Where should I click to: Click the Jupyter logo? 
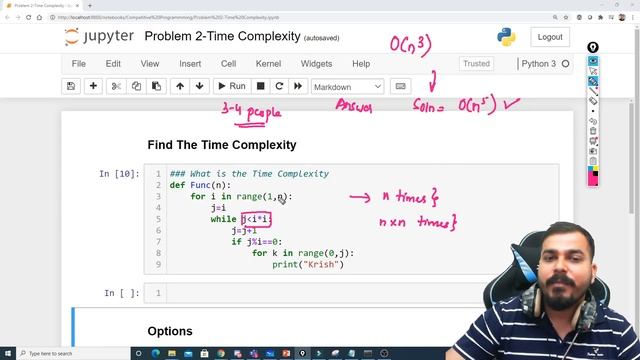click(99, 36)
